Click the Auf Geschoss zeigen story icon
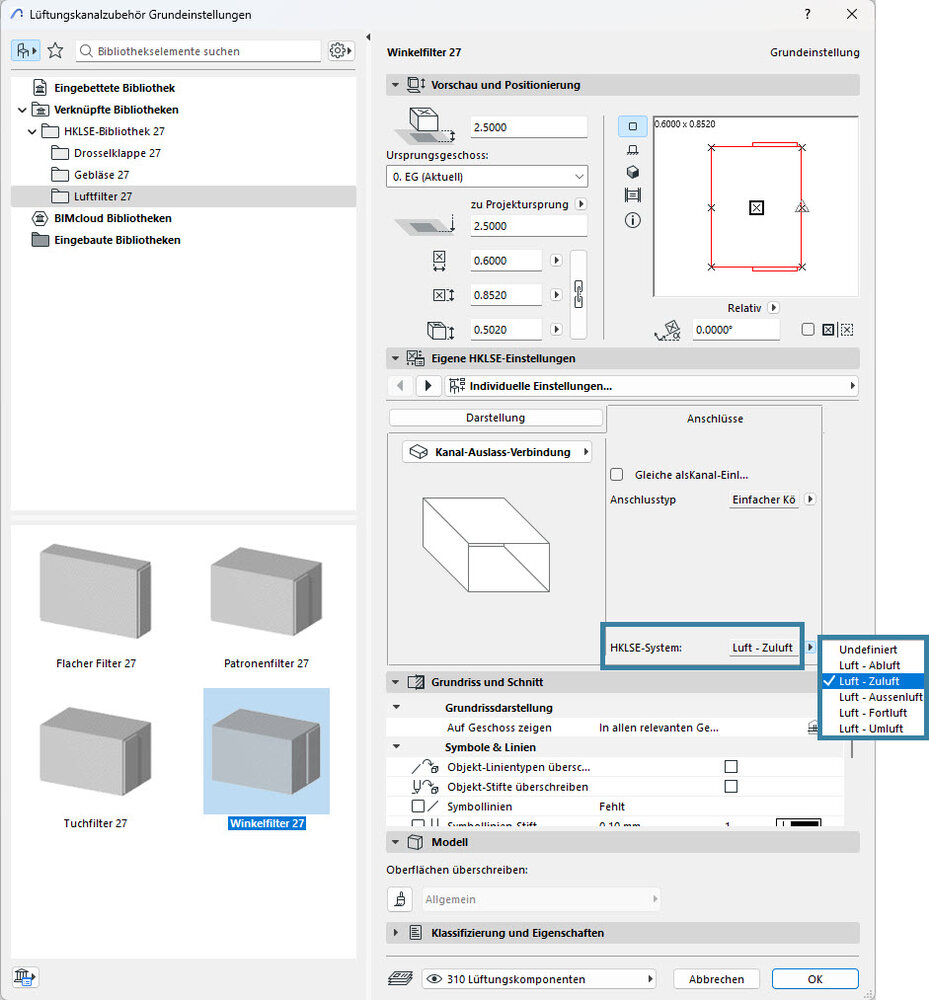This screenshot has height=1000, width=929. (814, 727)
